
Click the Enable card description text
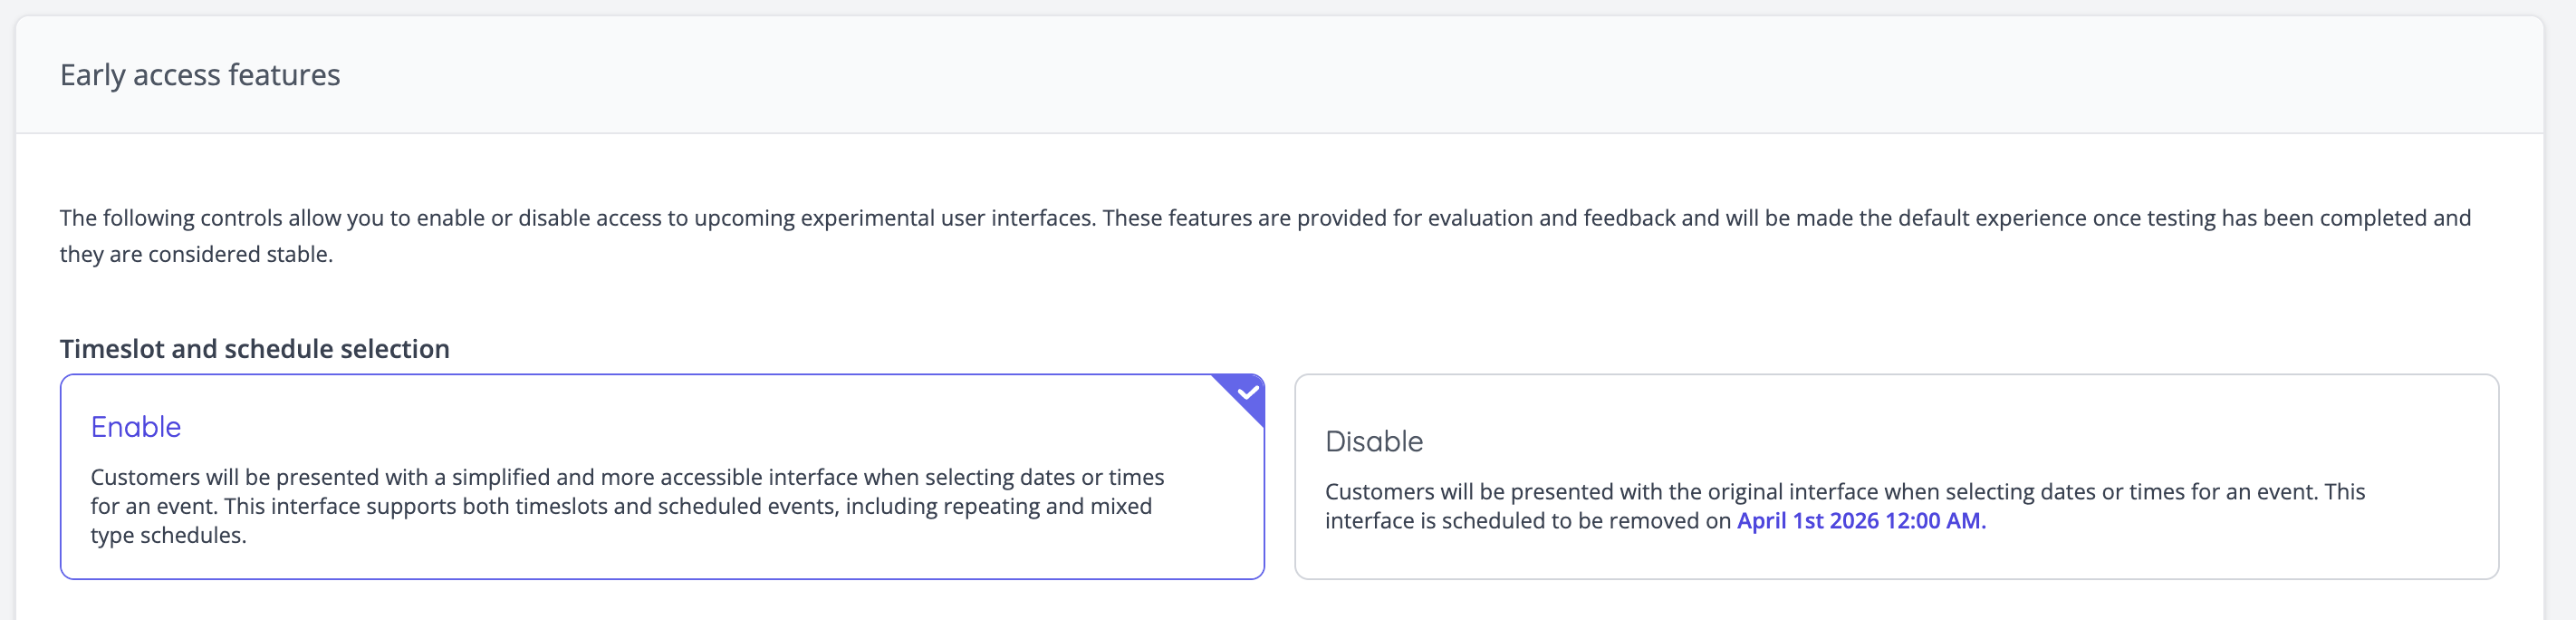click(x=620, y=506)
